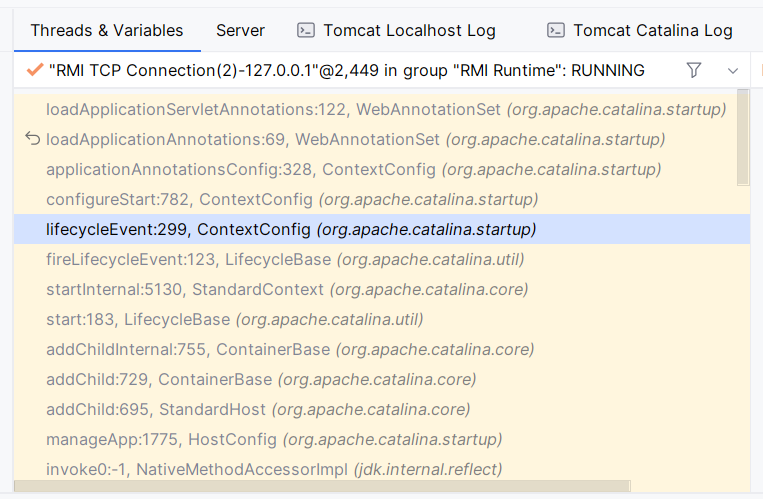This screenshot has width=763, height=499.
Task: Open the Server tab
Action: click(x=240, y=30)
